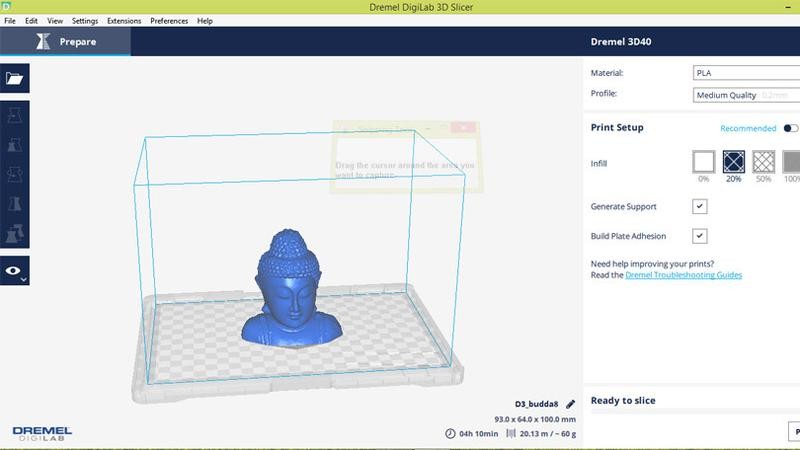Uncheck the Build Plate Adhesion checkbox
Viewport: 800px width, 450px height.
pos(700,236)
